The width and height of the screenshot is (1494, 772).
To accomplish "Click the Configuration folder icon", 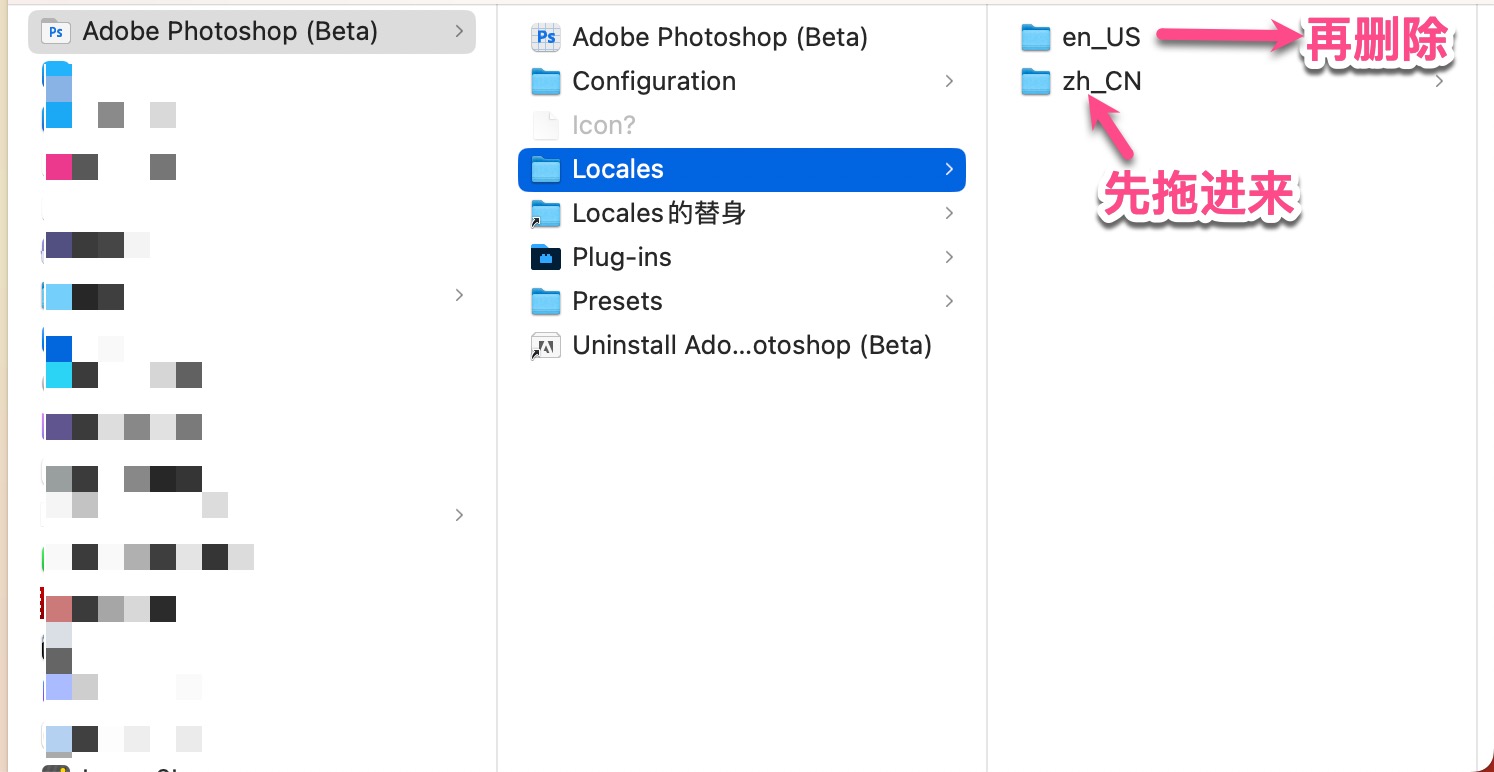I will click(545, 82).
